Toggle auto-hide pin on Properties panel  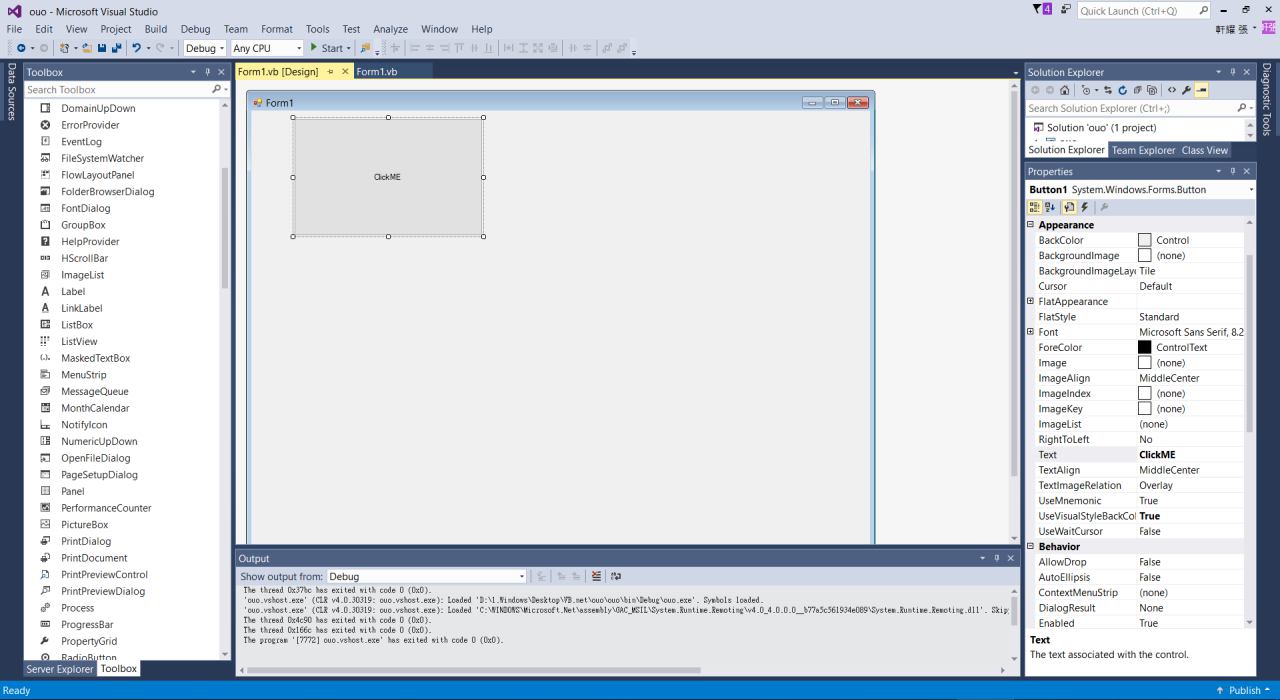pos(1233,171)
